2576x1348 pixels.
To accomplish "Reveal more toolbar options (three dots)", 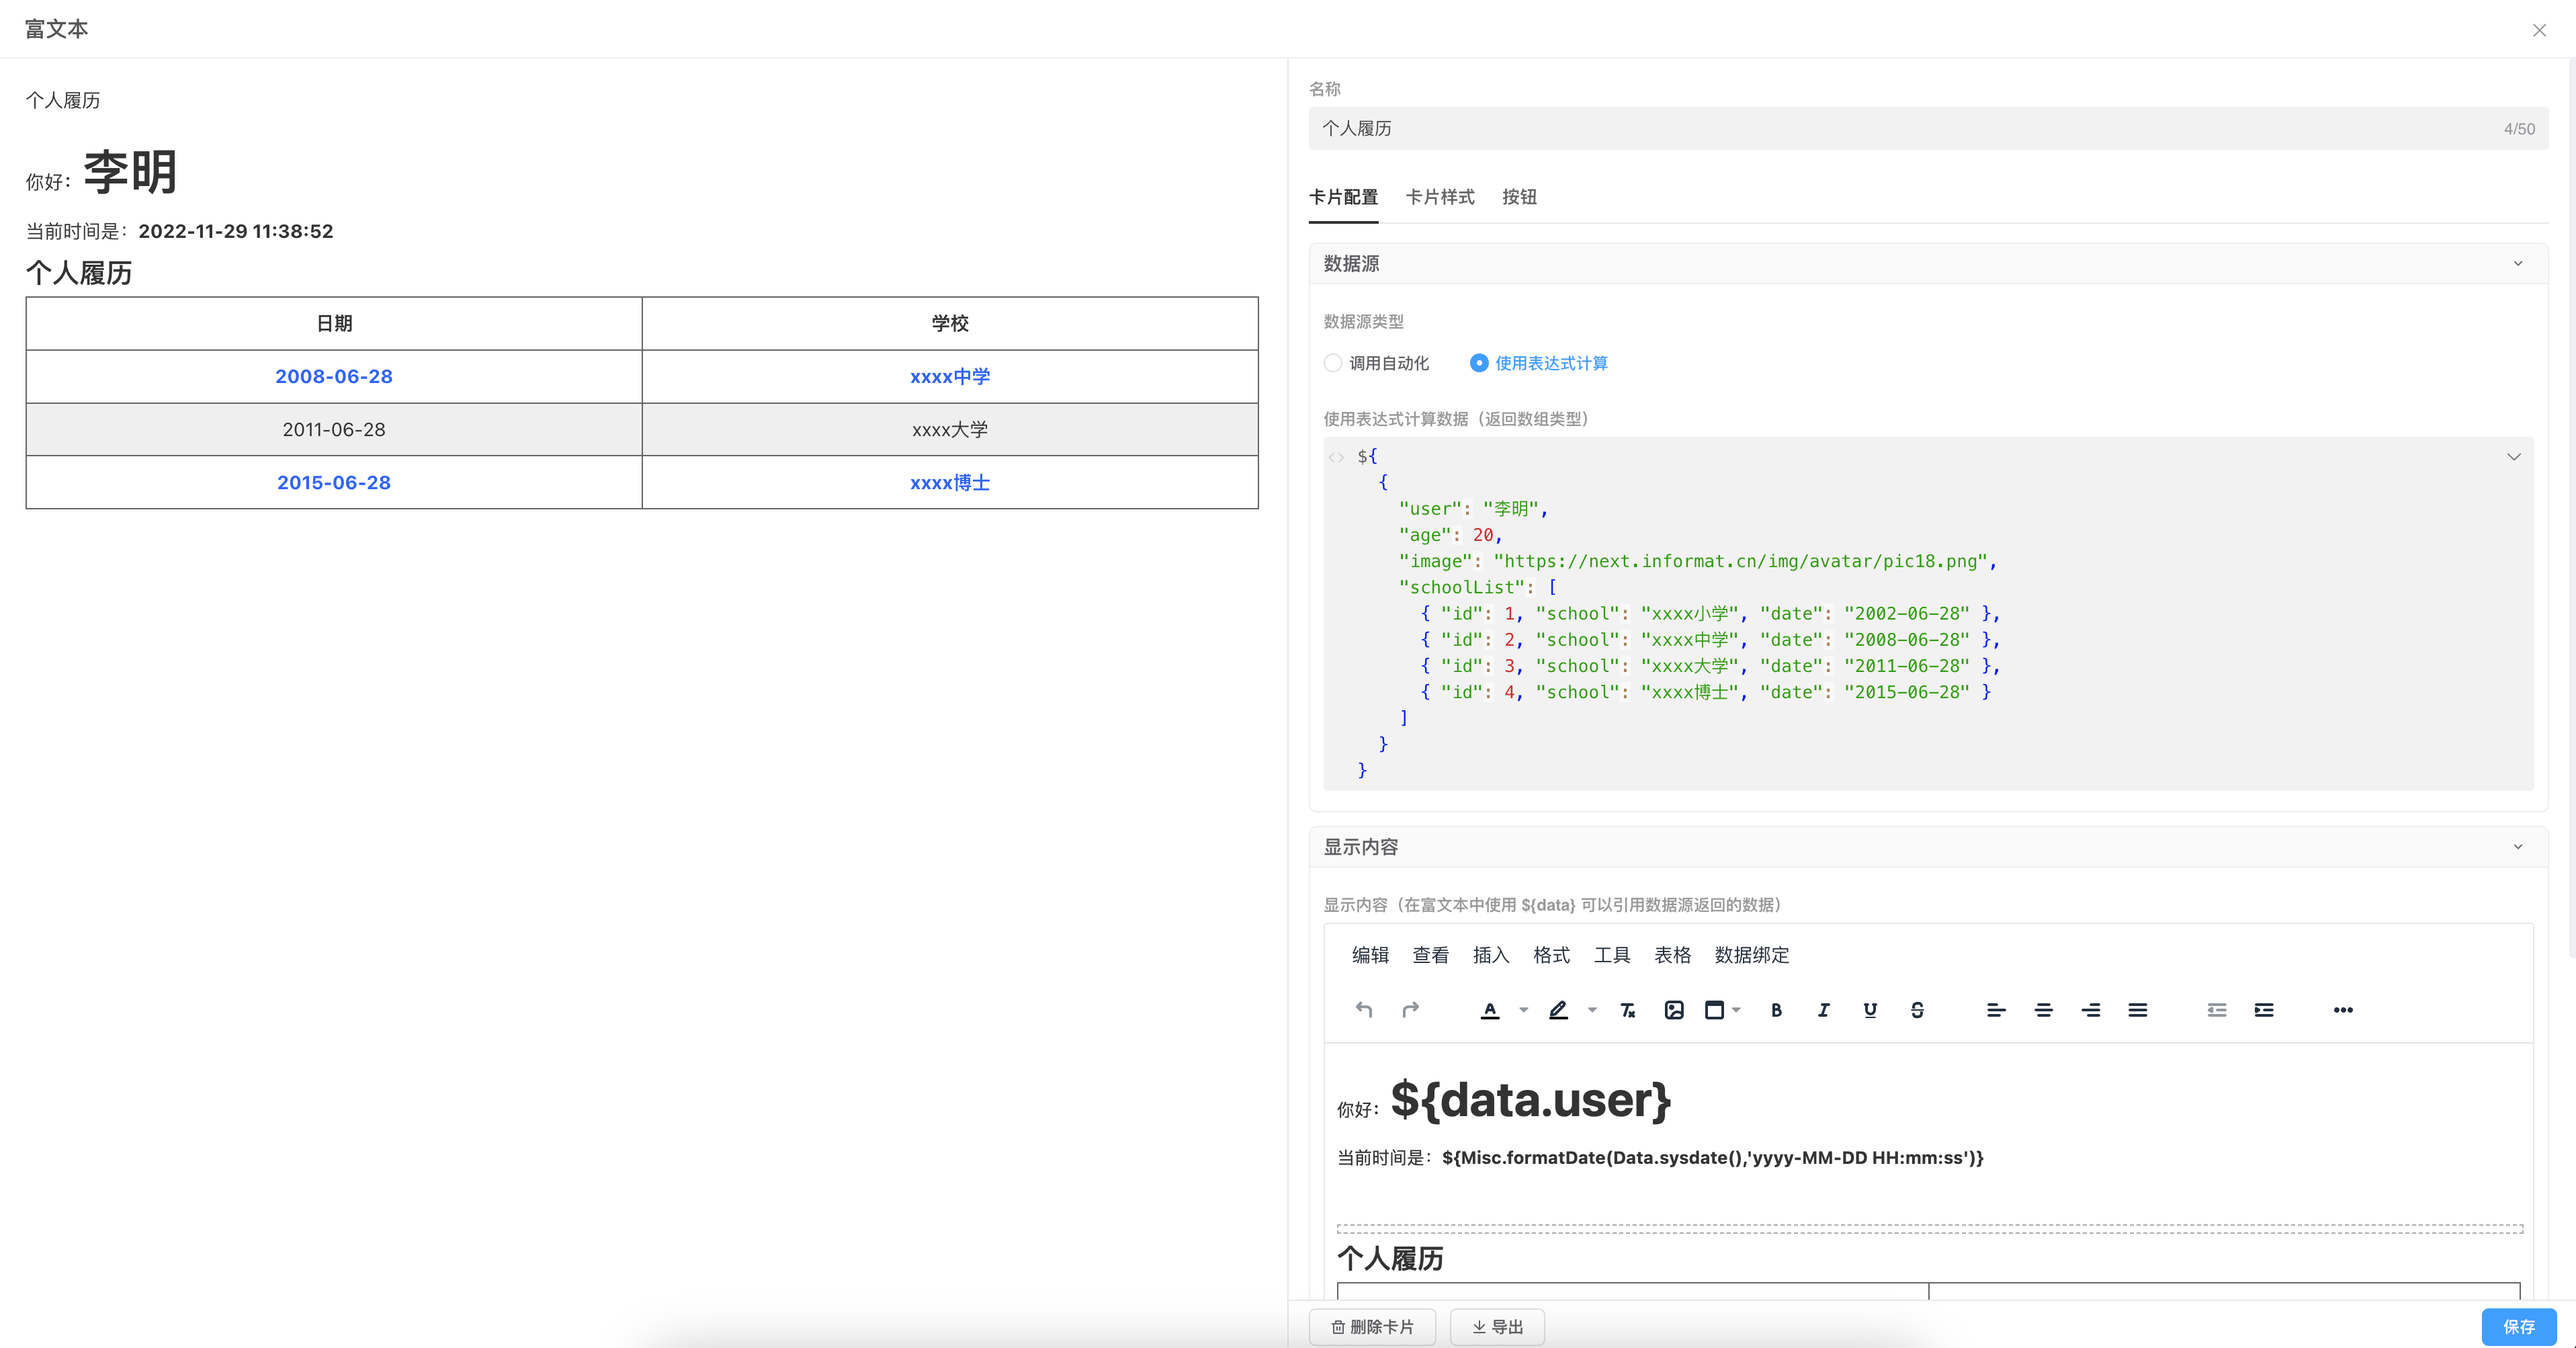I will [x=2343, y=1010].
